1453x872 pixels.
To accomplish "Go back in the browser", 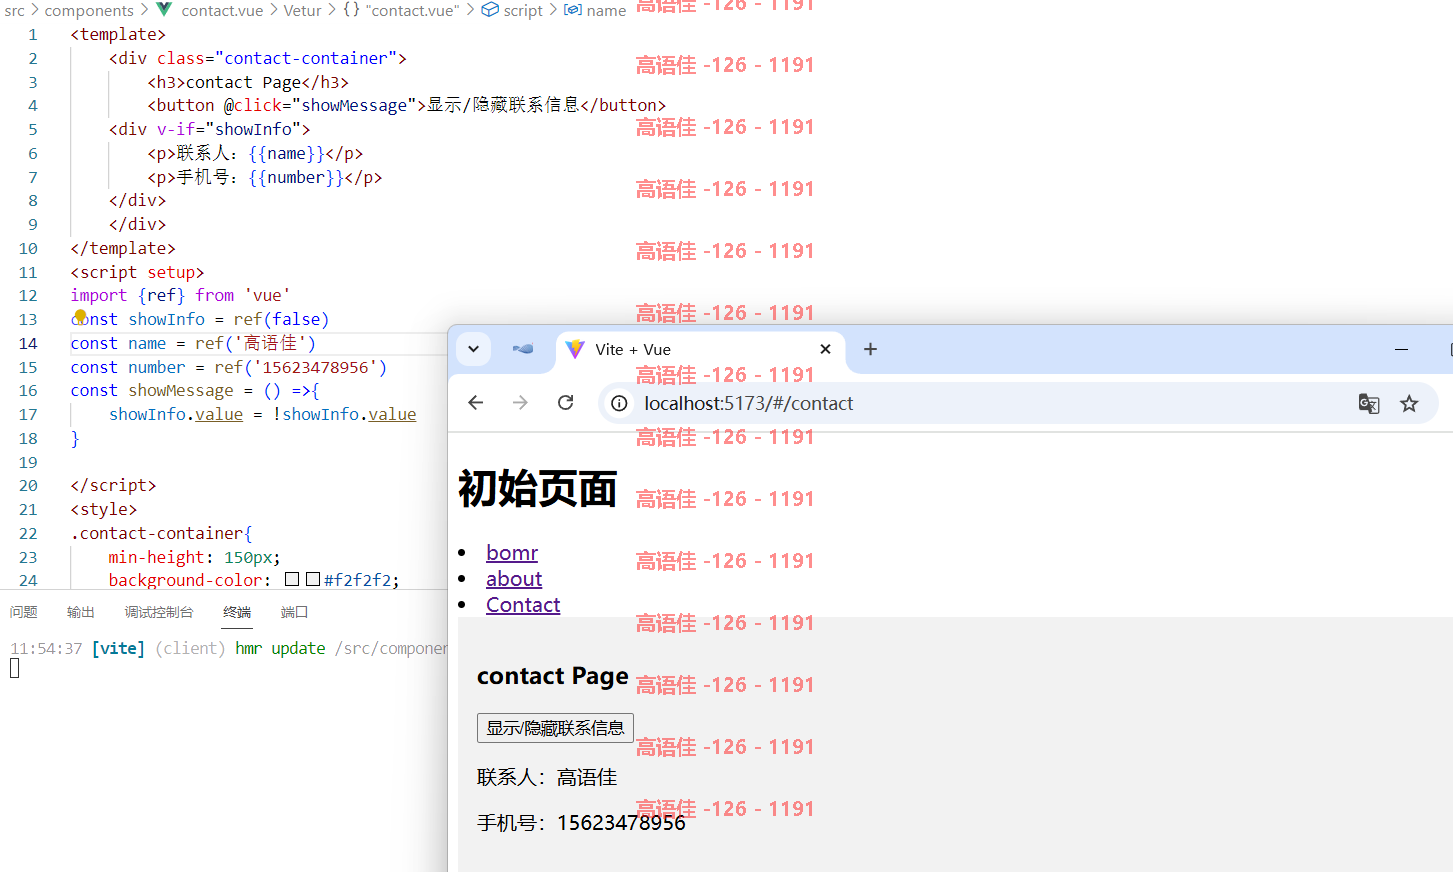I will click(x=476, y=403).
